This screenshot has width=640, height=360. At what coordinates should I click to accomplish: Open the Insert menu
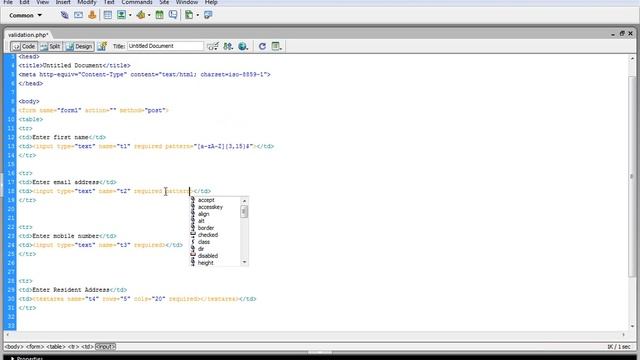pyautogui.click(x=63, y=2)
